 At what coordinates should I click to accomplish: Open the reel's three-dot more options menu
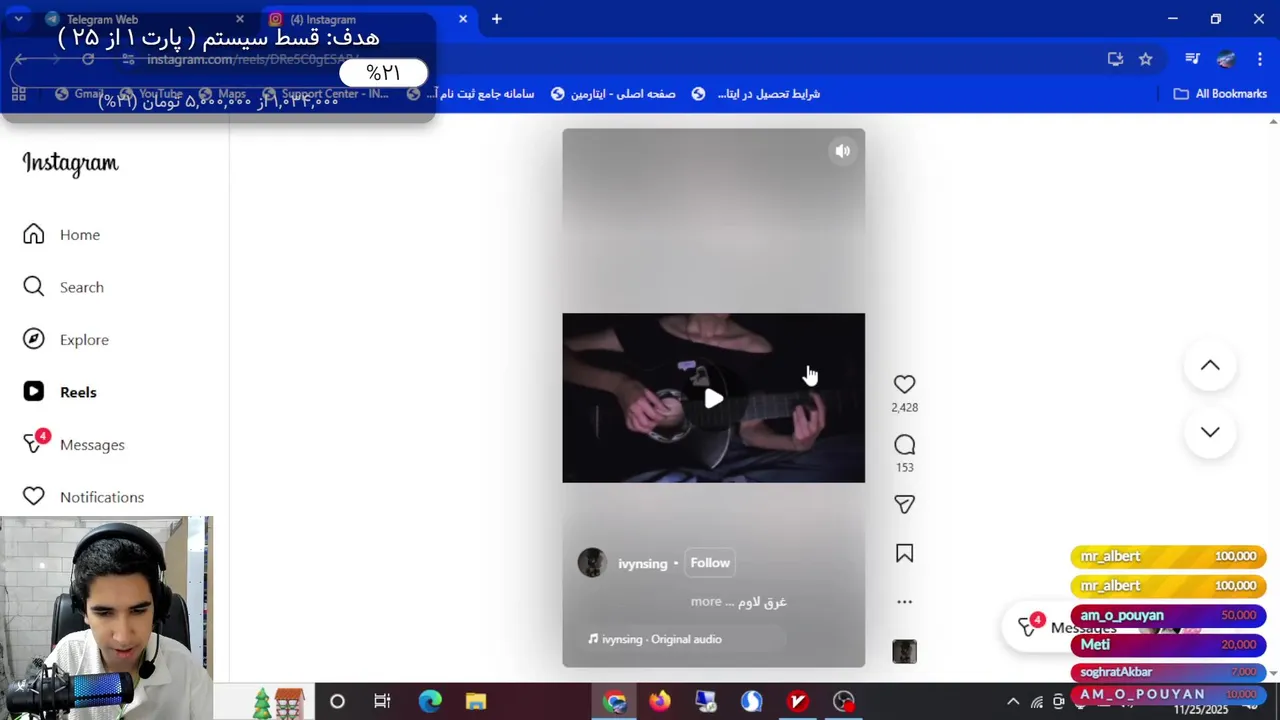click(904, 602)
